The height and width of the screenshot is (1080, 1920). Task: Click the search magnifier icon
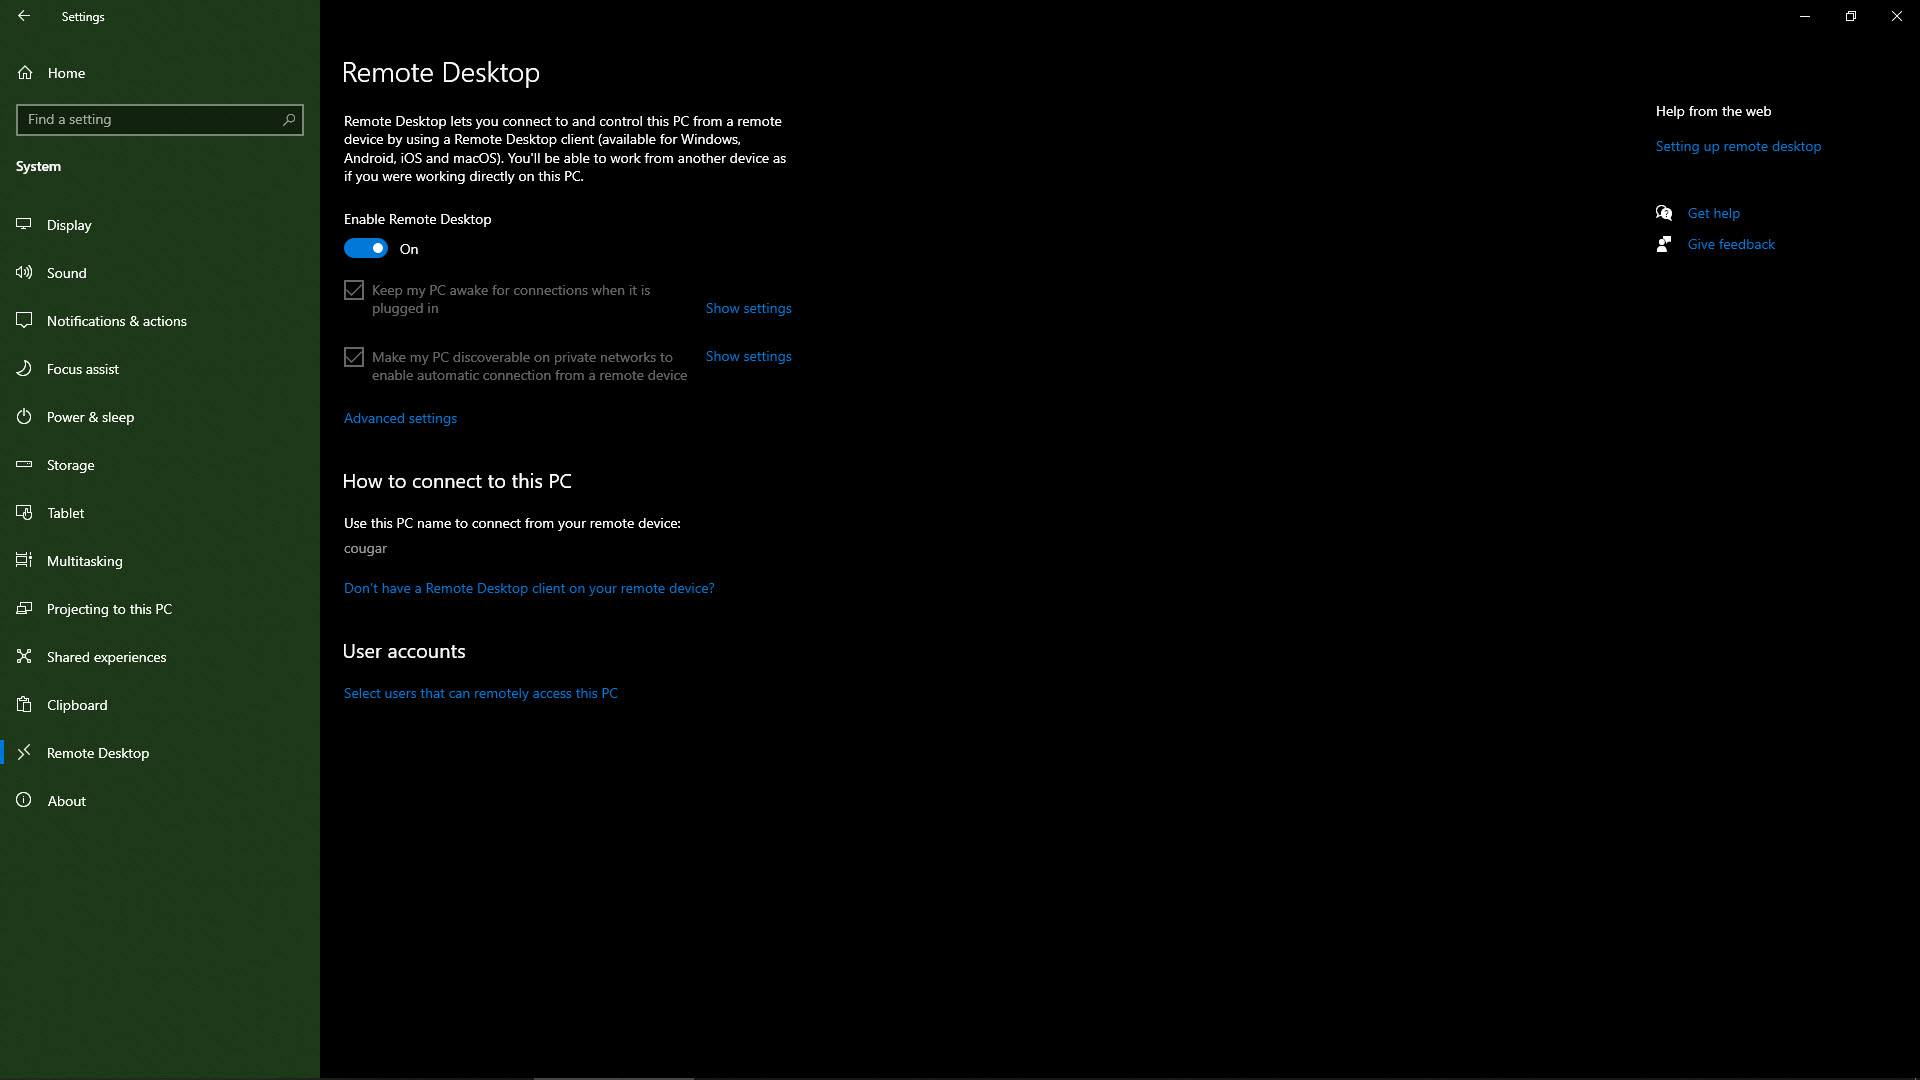tap(289, 119)
